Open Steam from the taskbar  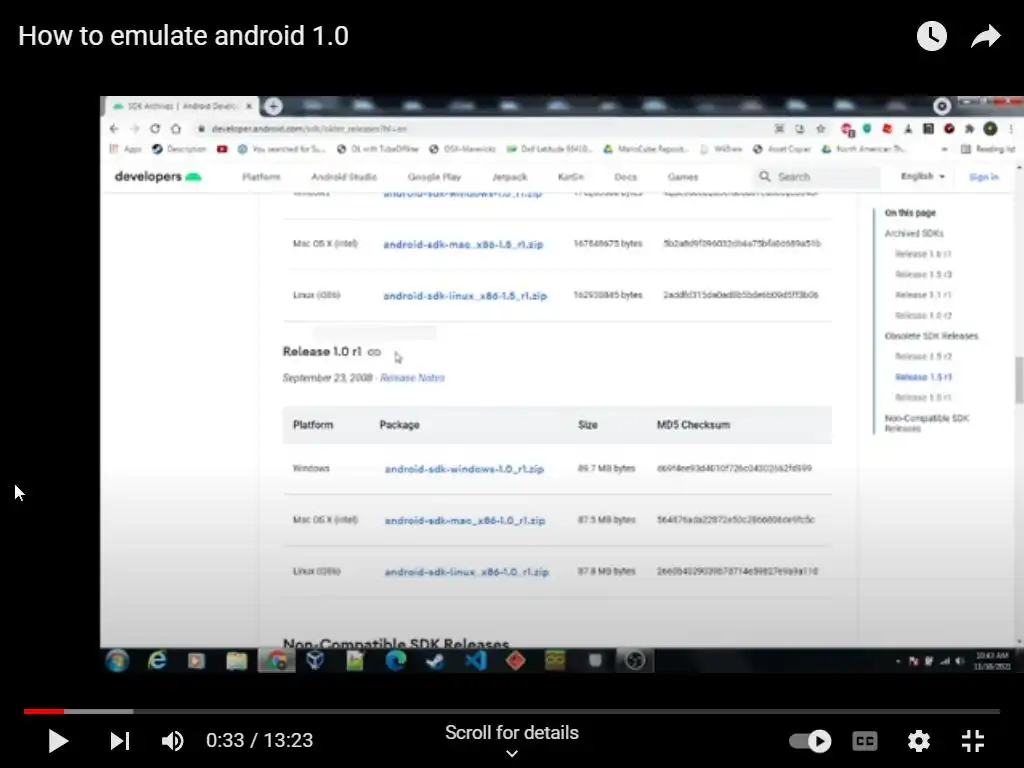pos(436,661)
